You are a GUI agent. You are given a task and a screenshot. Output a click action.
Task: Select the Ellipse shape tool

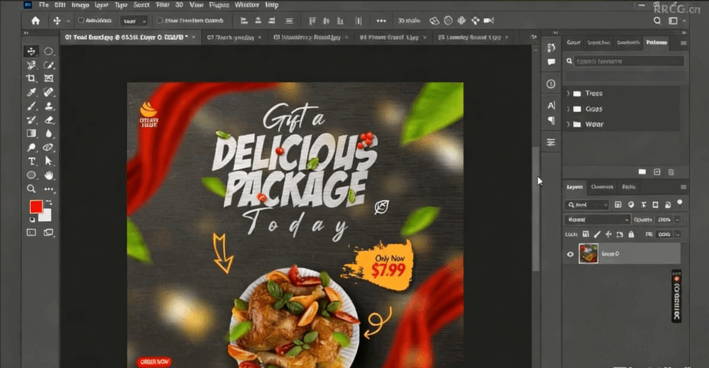31,175
